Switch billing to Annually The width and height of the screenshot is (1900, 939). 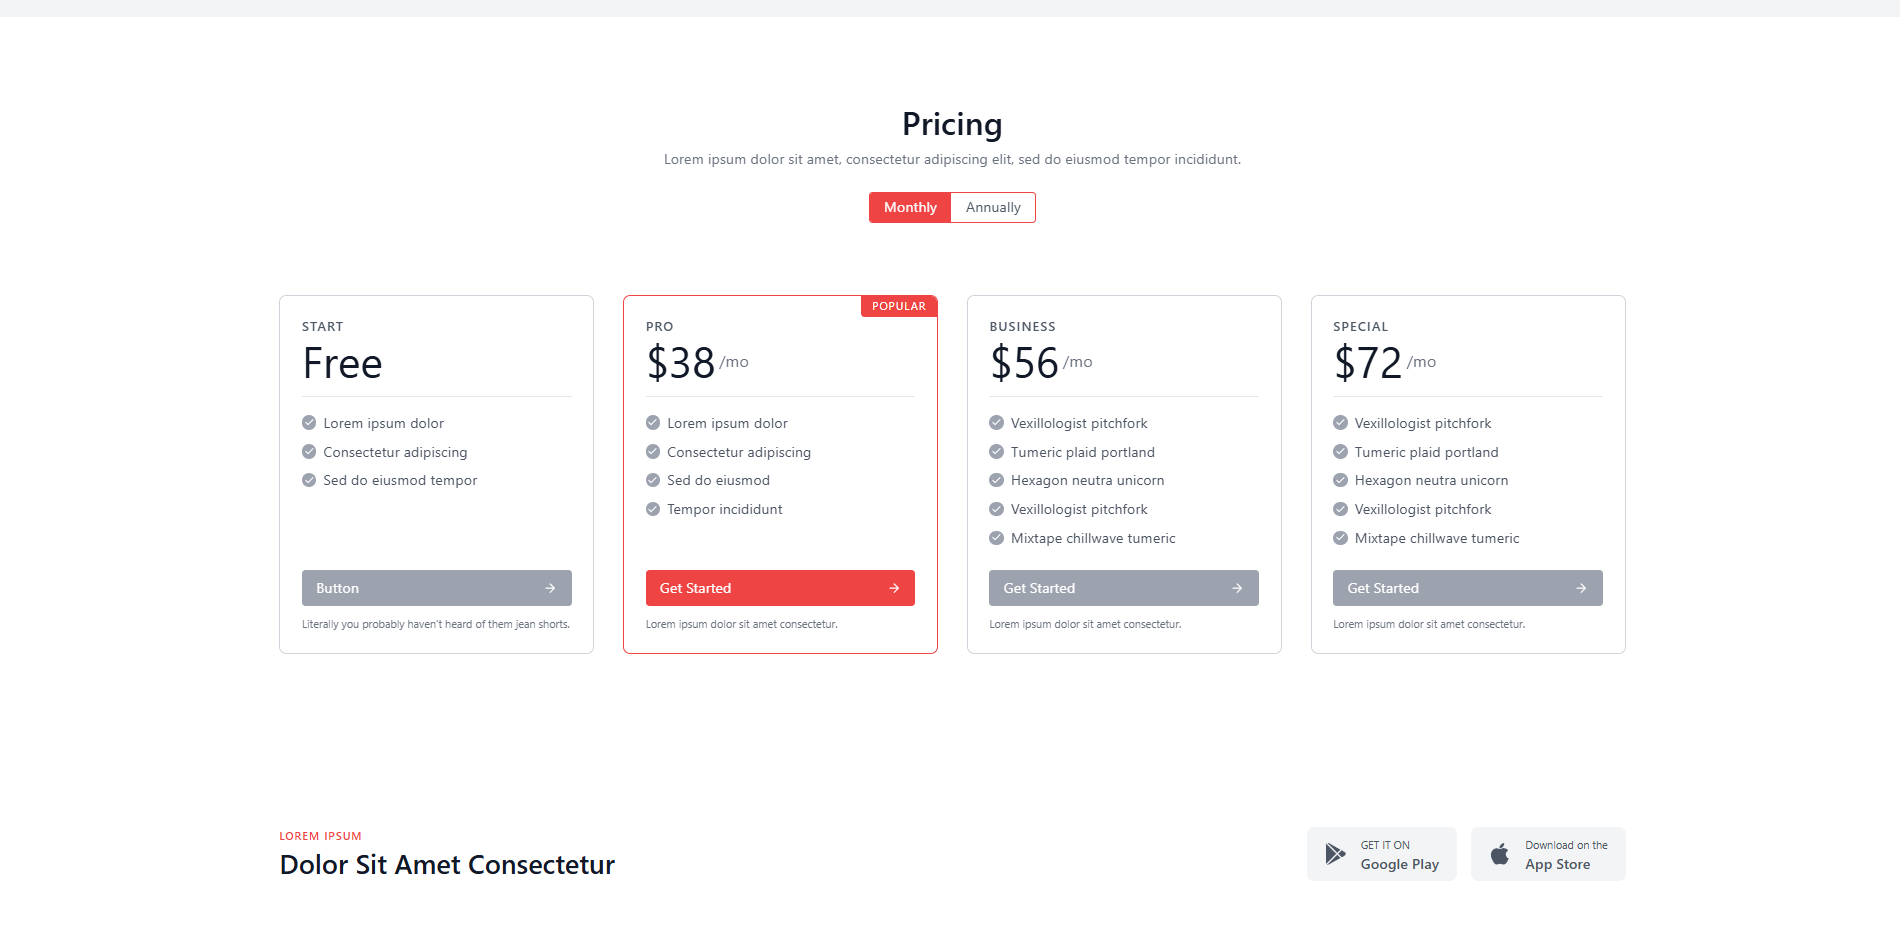coord(993,207)
